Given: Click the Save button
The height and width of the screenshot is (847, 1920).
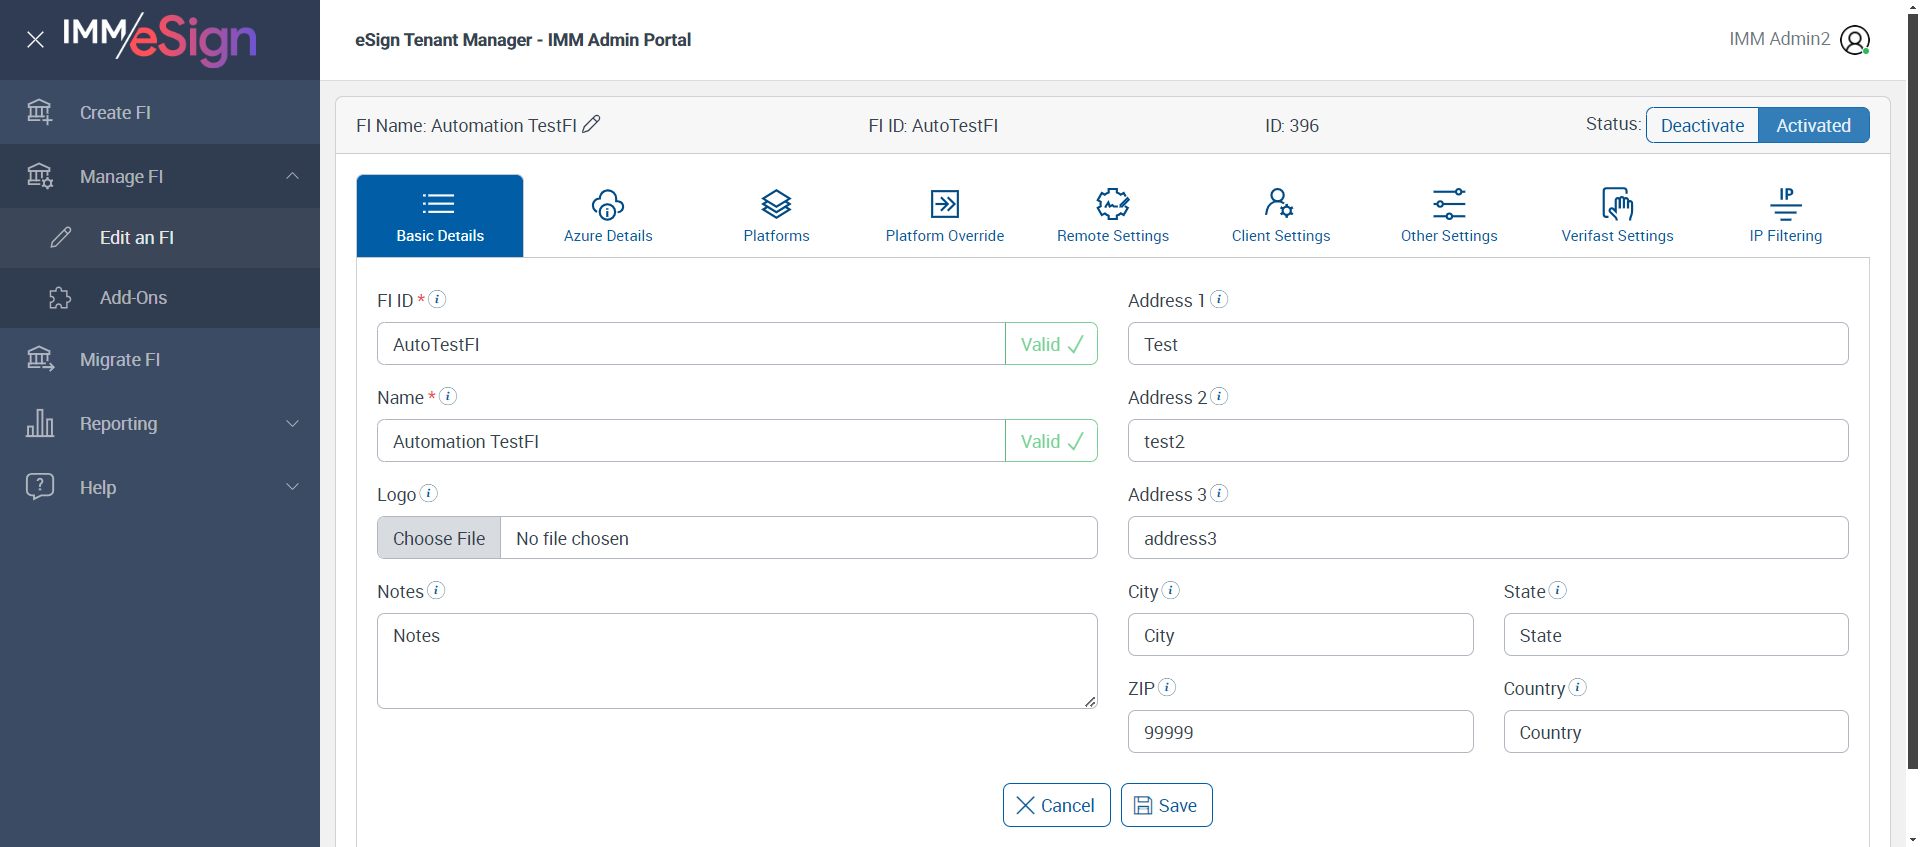Looking at the screenshot, I should [1166, 805].
